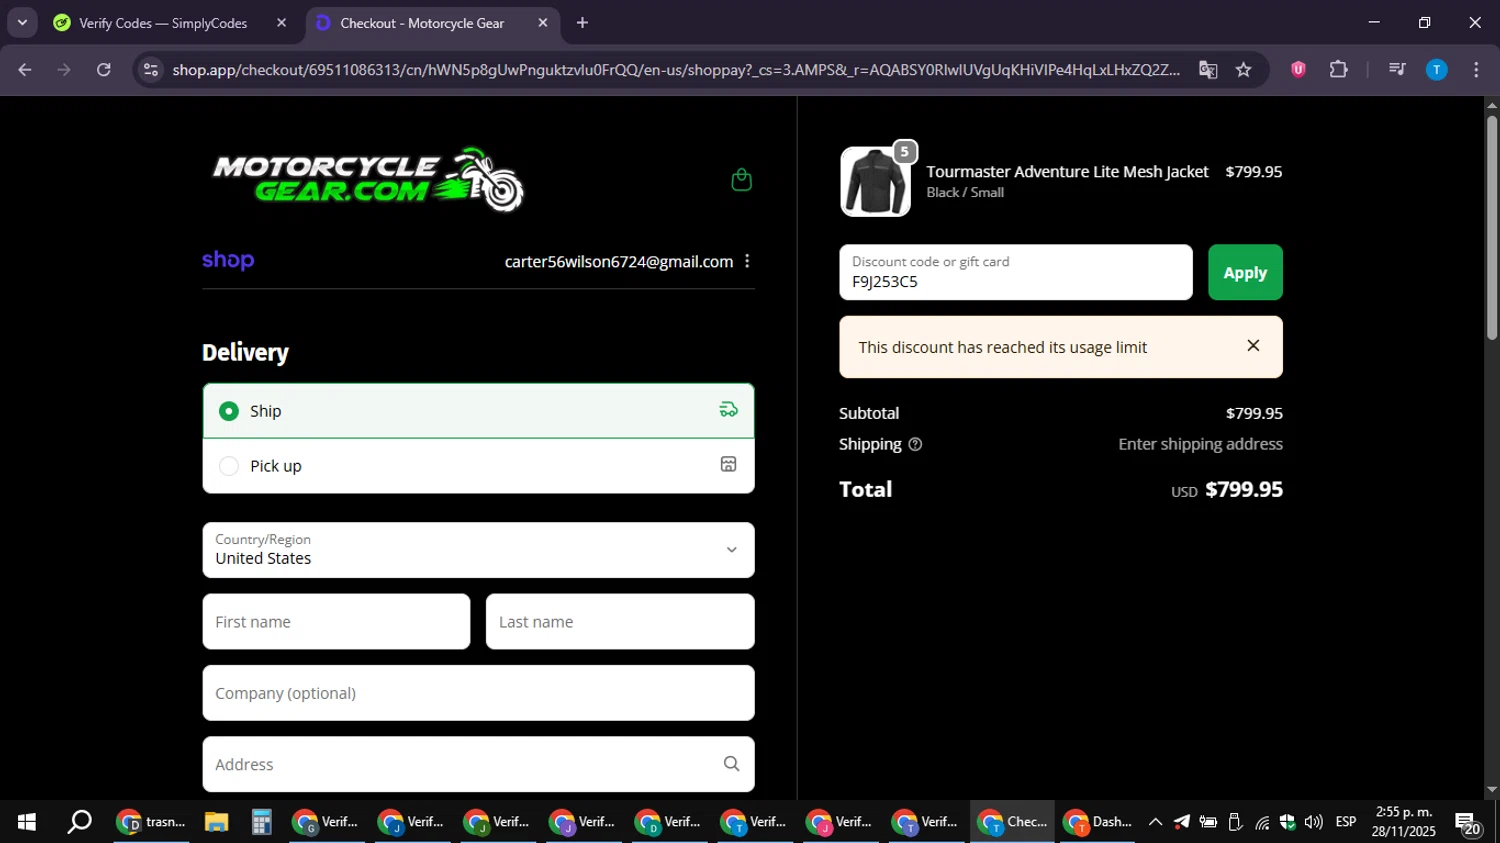This screenshot has height=843, width=1500.
Task: Open the notification center icon
Action: [x=1467, y=823]
